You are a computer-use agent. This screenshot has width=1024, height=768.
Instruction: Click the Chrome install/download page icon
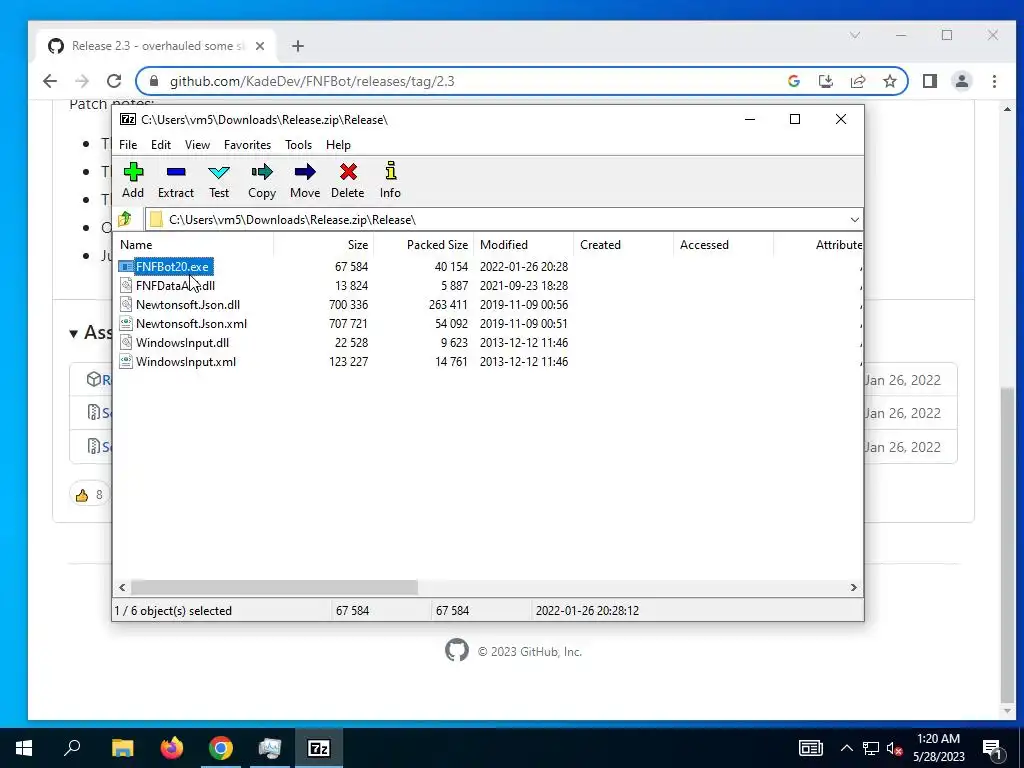825,81
